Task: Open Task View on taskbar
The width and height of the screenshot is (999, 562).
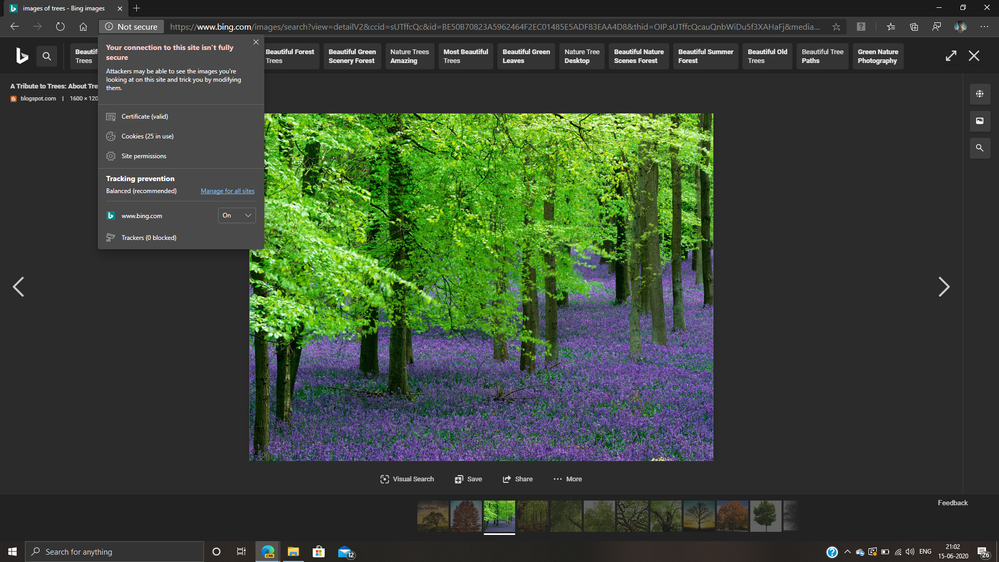Action: 241,551
